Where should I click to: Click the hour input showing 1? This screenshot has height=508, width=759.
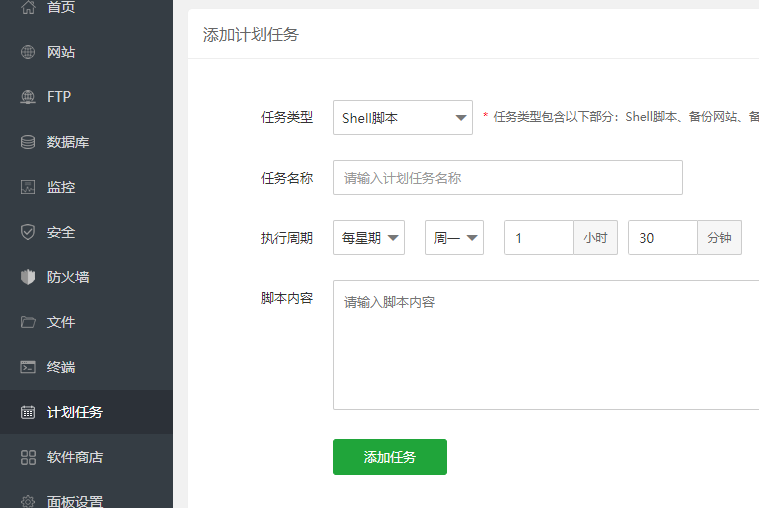coord(539,238)
